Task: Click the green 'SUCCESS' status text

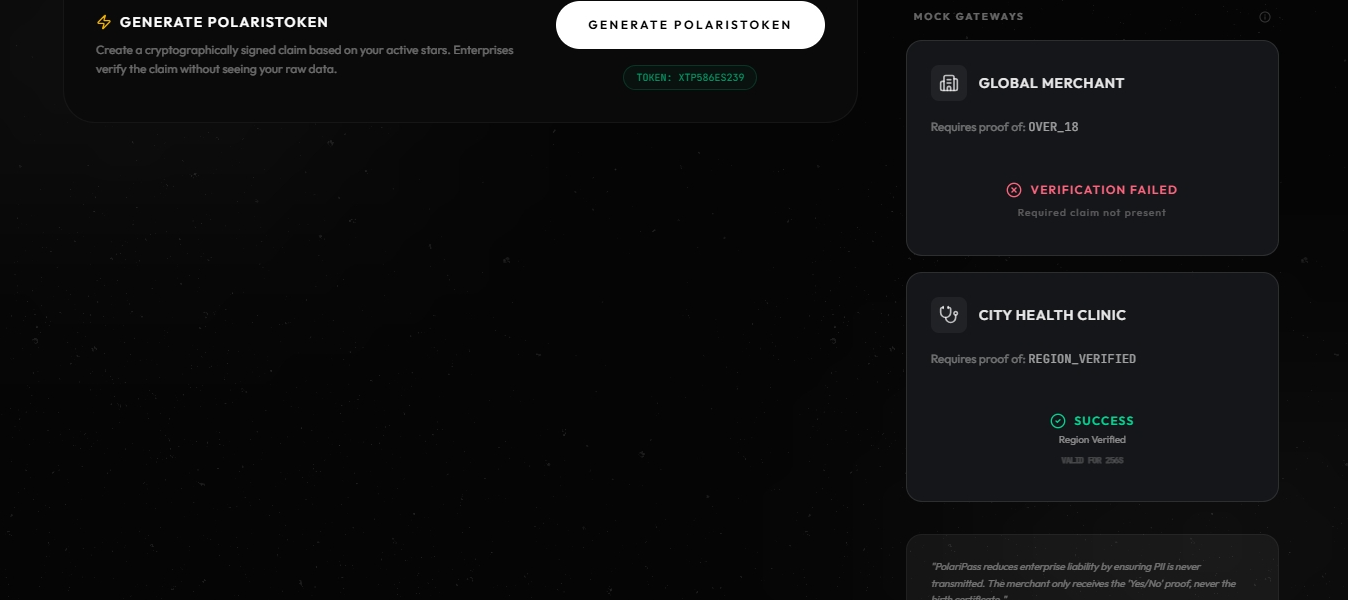Action: point(1104,421)
